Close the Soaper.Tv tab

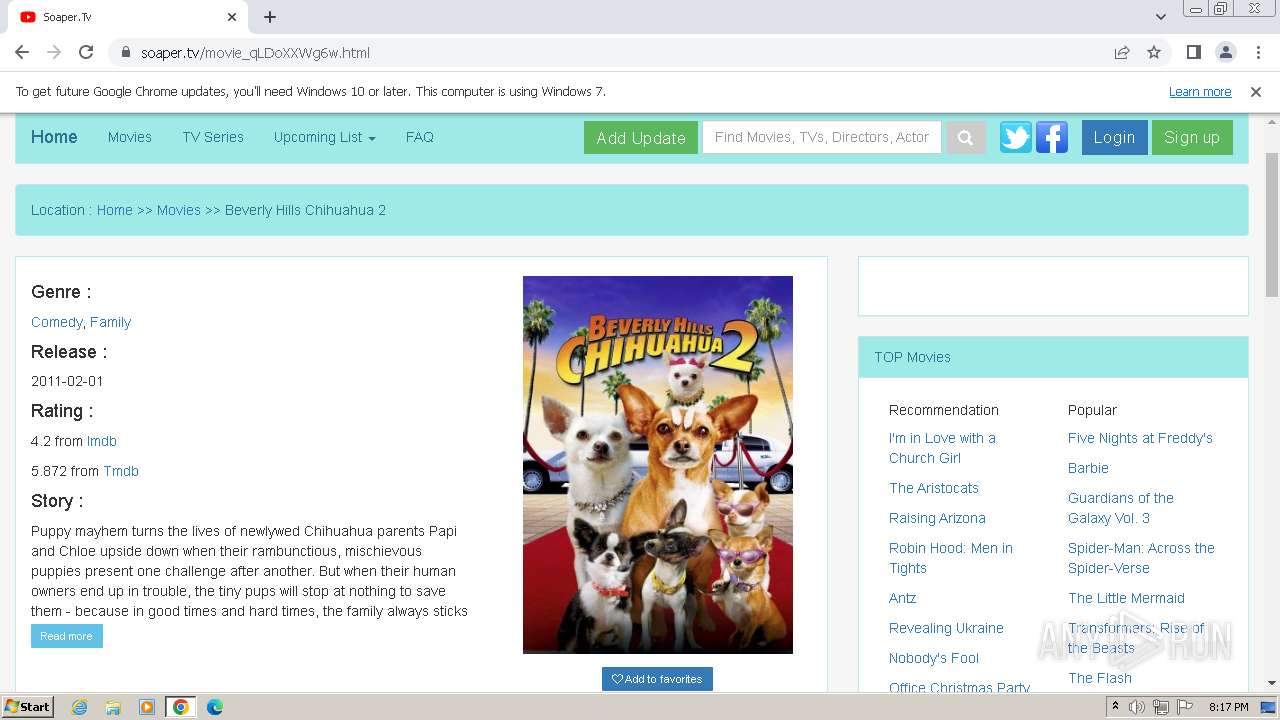232,17
